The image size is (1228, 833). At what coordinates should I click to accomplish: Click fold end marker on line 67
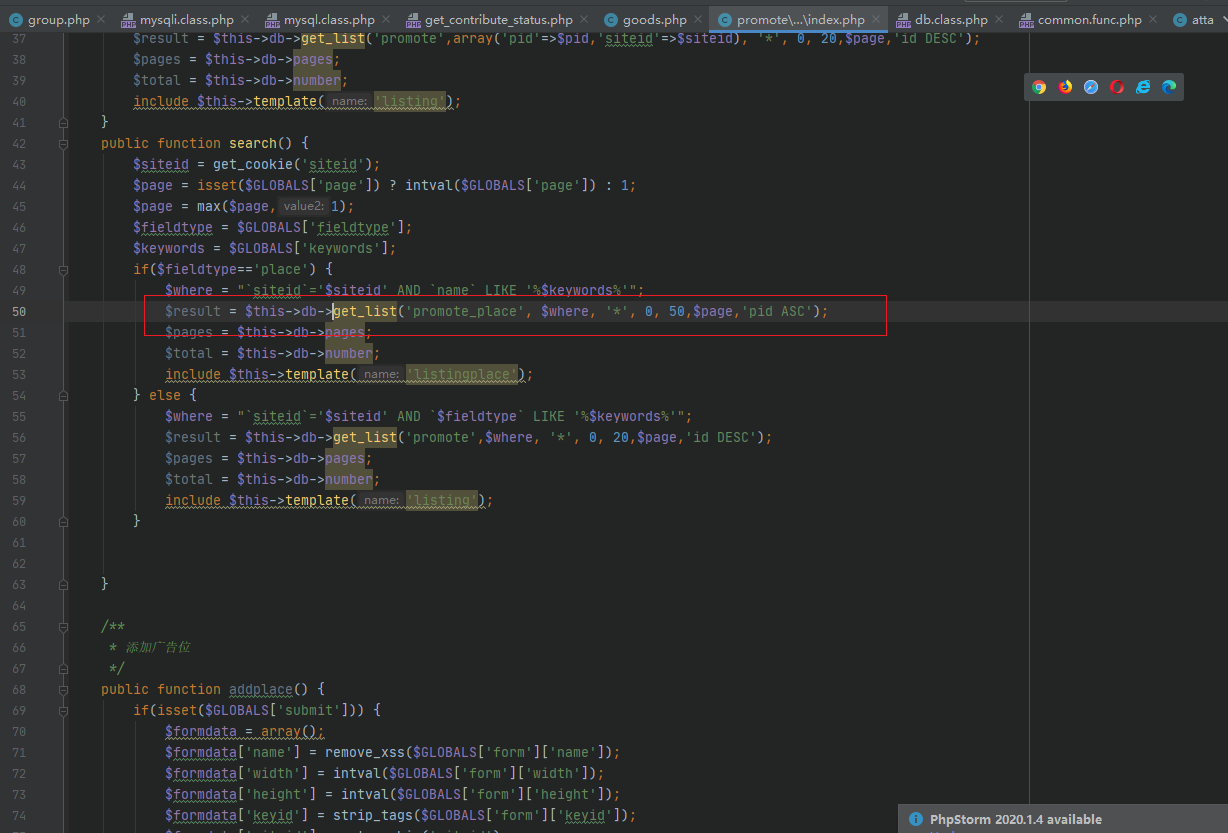pyautogui.click(x=64, y=668)
